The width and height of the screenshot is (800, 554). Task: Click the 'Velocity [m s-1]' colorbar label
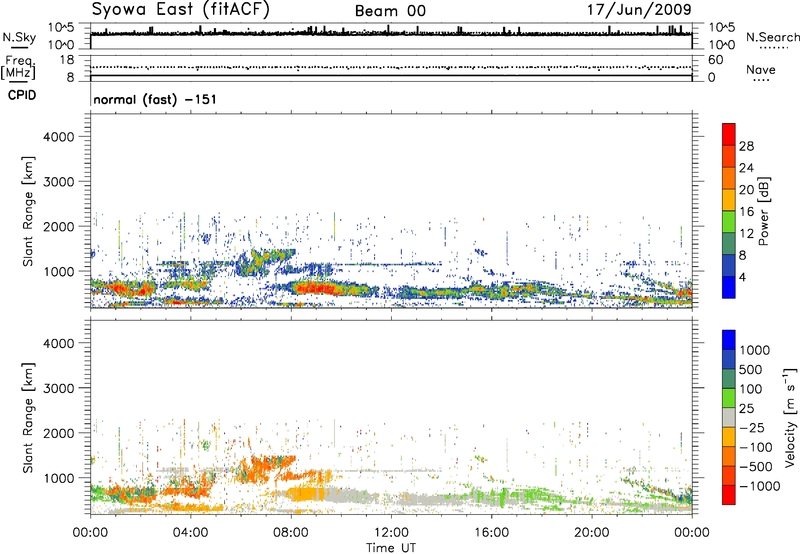(x=790, y=417)
